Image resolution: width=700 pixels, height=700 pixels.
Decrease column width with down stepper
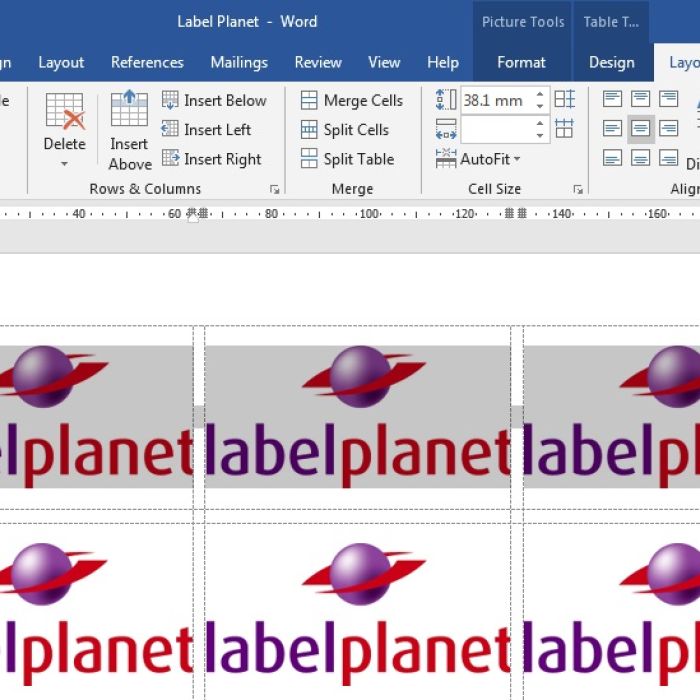pyautogui.click(x=540, y=135)
